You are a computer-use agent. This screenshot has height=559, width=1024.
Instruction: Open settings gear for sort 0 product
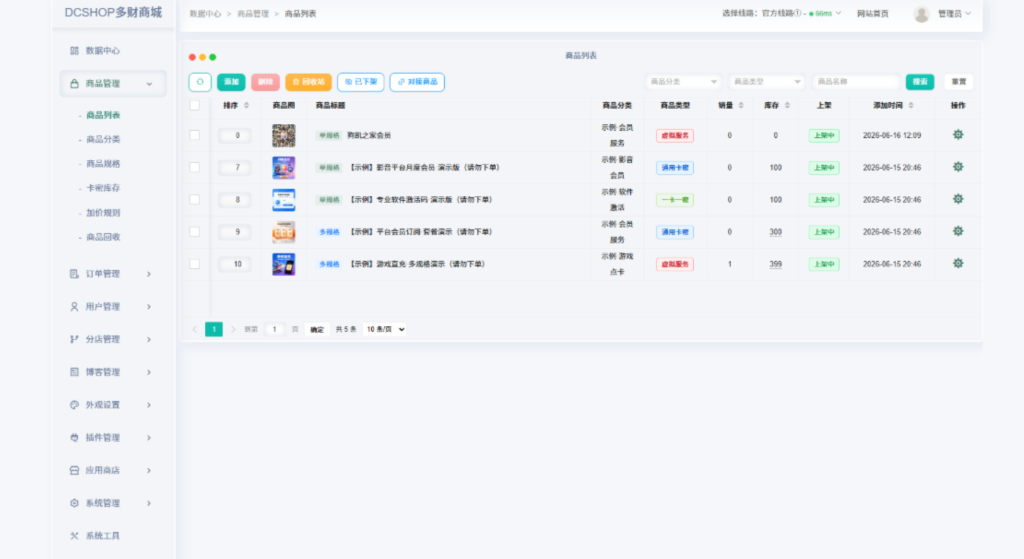point(958,135)
